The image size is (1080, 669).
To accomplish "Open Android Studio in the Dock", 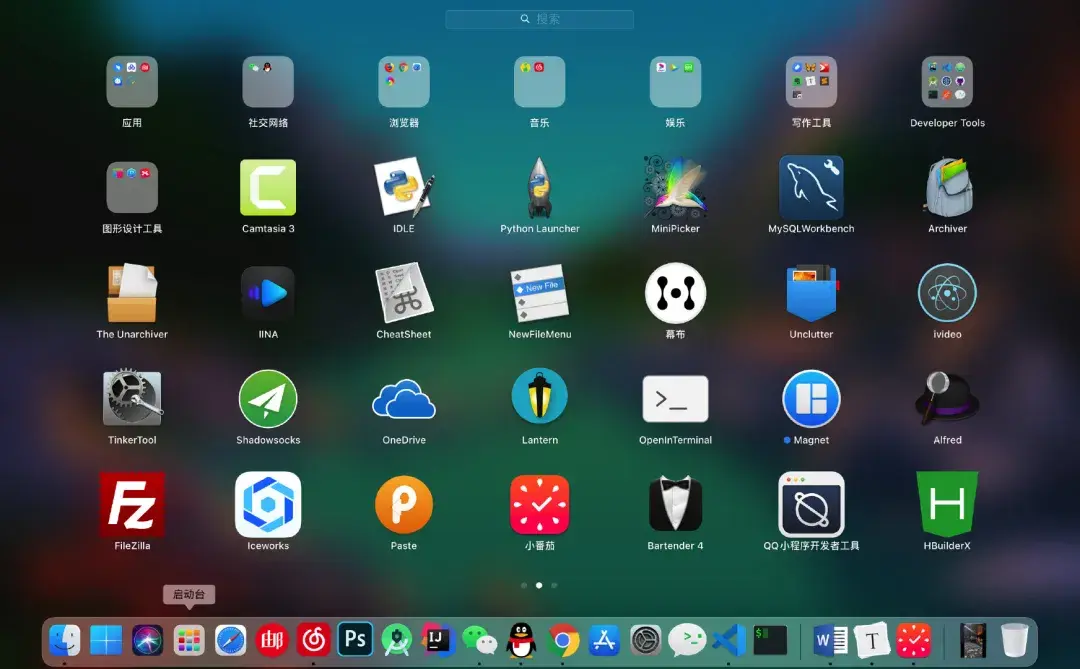I will [397, 640].
